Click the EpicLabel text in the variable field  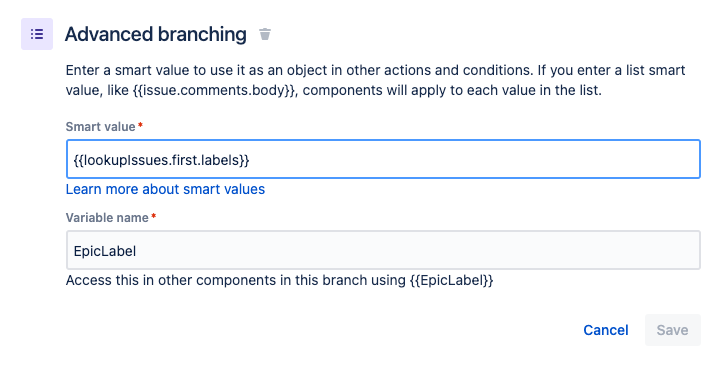[105, 251]
